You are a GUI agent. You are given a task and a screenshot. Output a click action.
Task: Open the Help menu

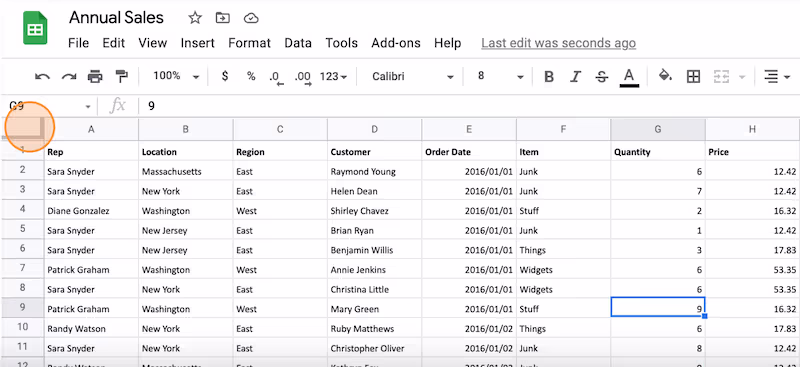(x=447, y=43)
